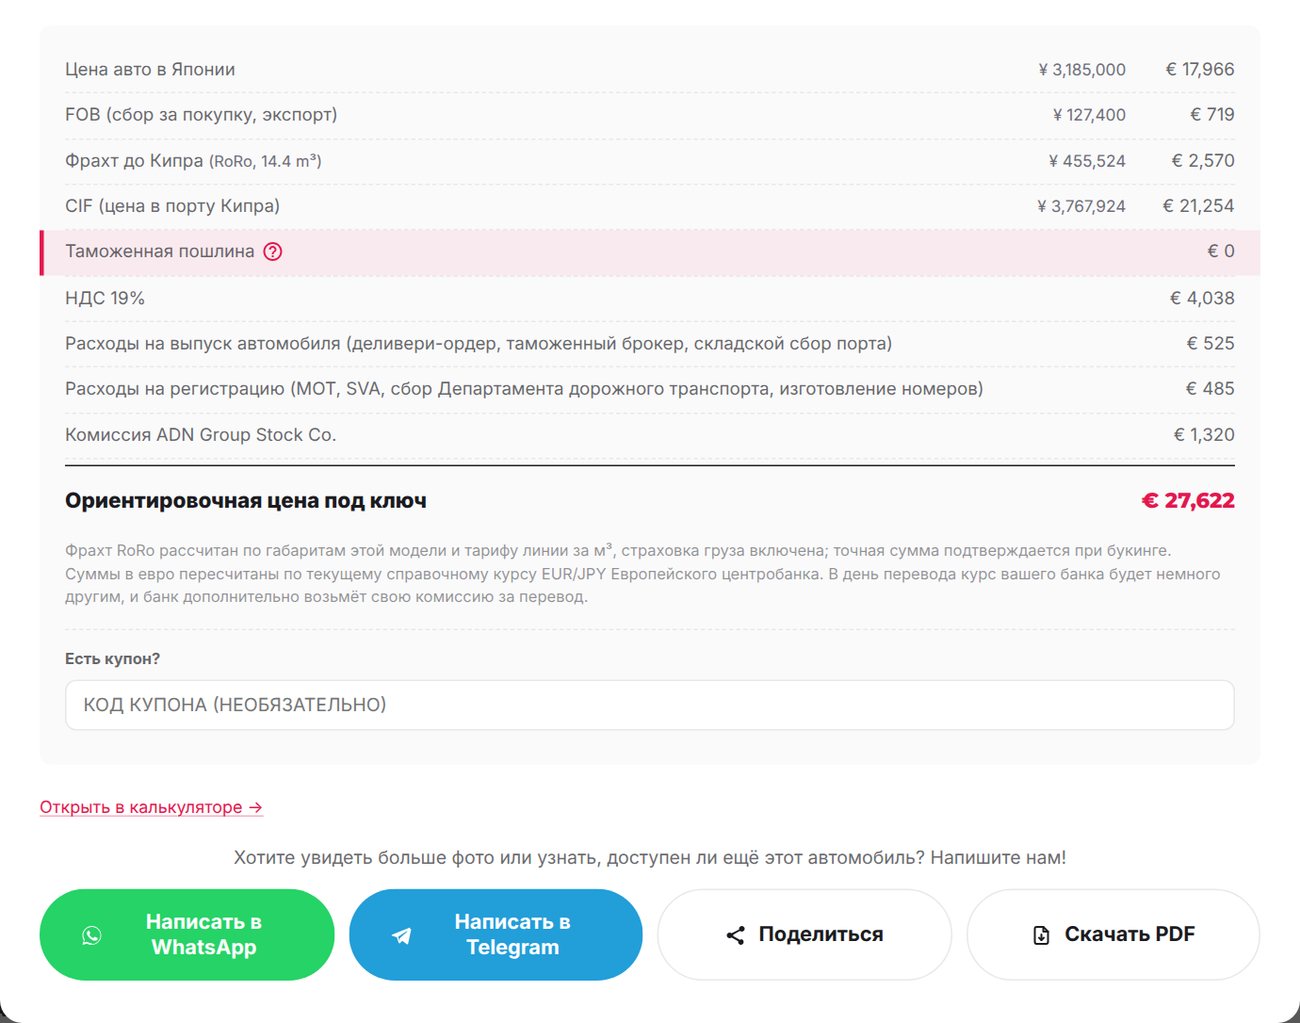Image resolution: width=1300 pixels, height=1023 pixels.
Task: Select the ¥ 3,767,924 CIF amount
Action: pos(1081,206)
